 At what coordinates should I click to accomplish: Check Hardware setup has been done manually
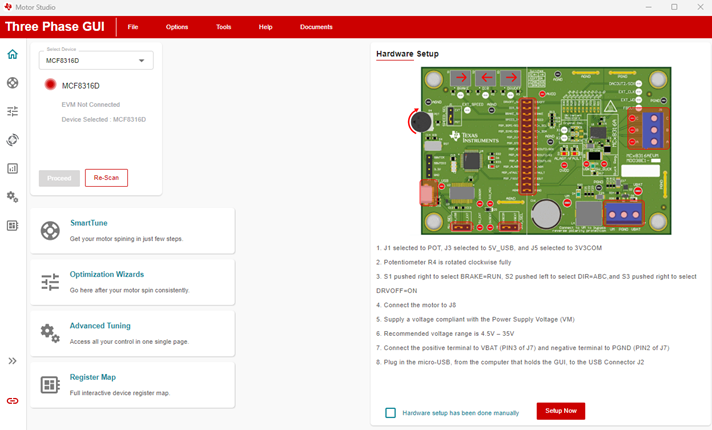[390, 412]
